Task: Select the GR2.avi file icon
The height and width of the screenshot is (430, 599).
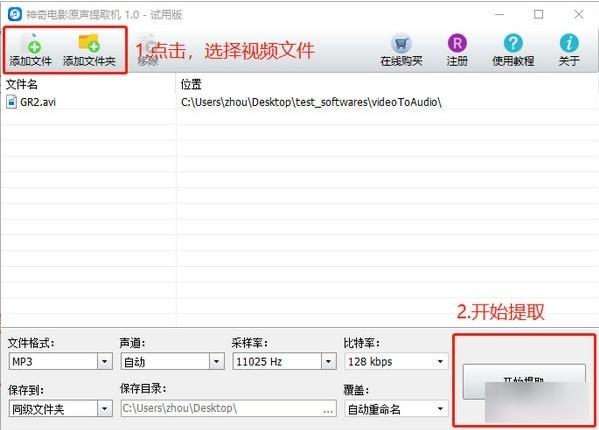Action: (x=11, y=102)
